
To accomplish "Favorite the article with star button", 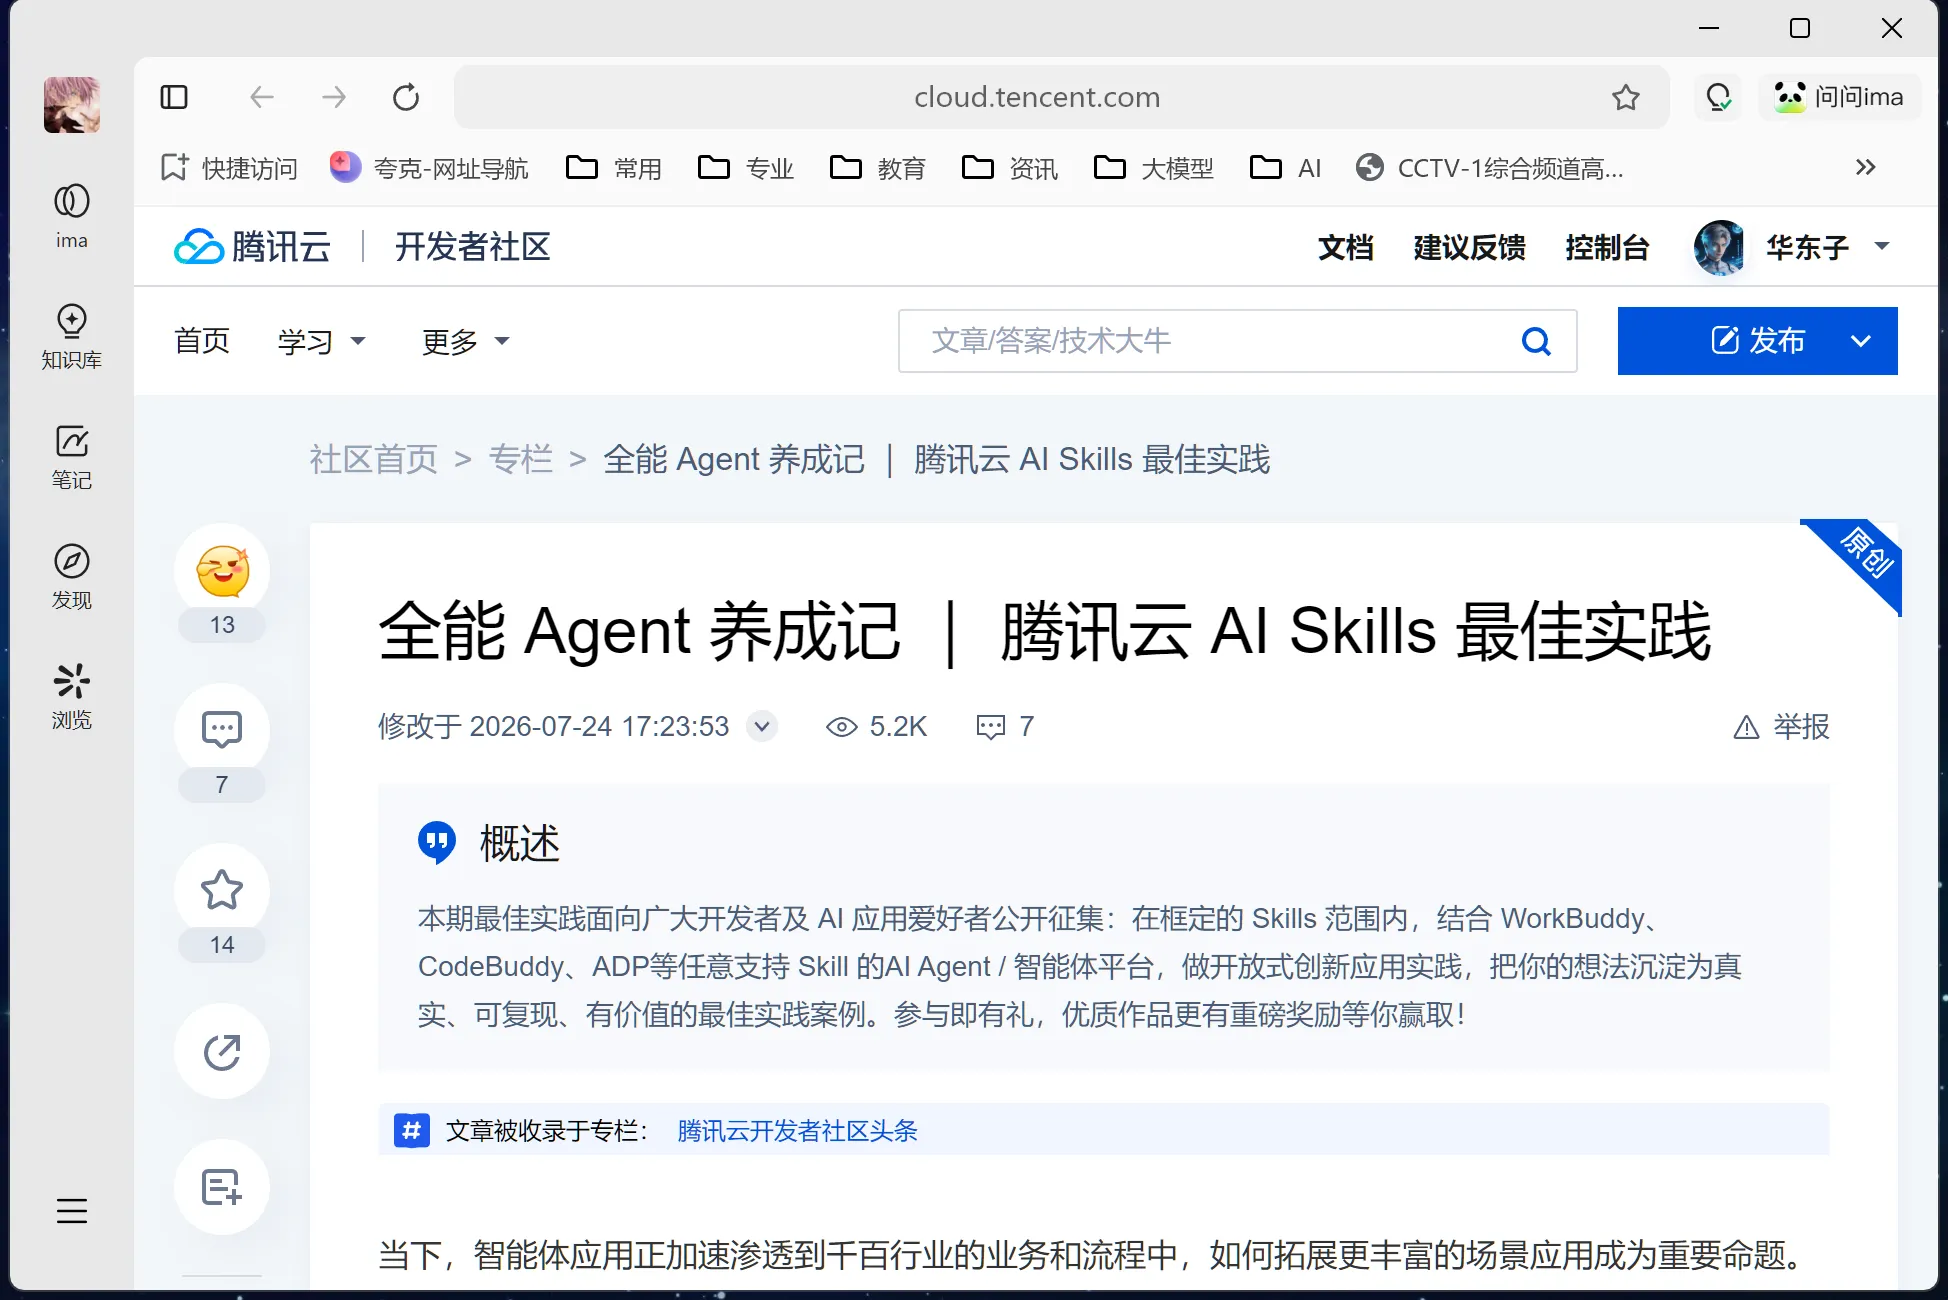I will (222, 891).
